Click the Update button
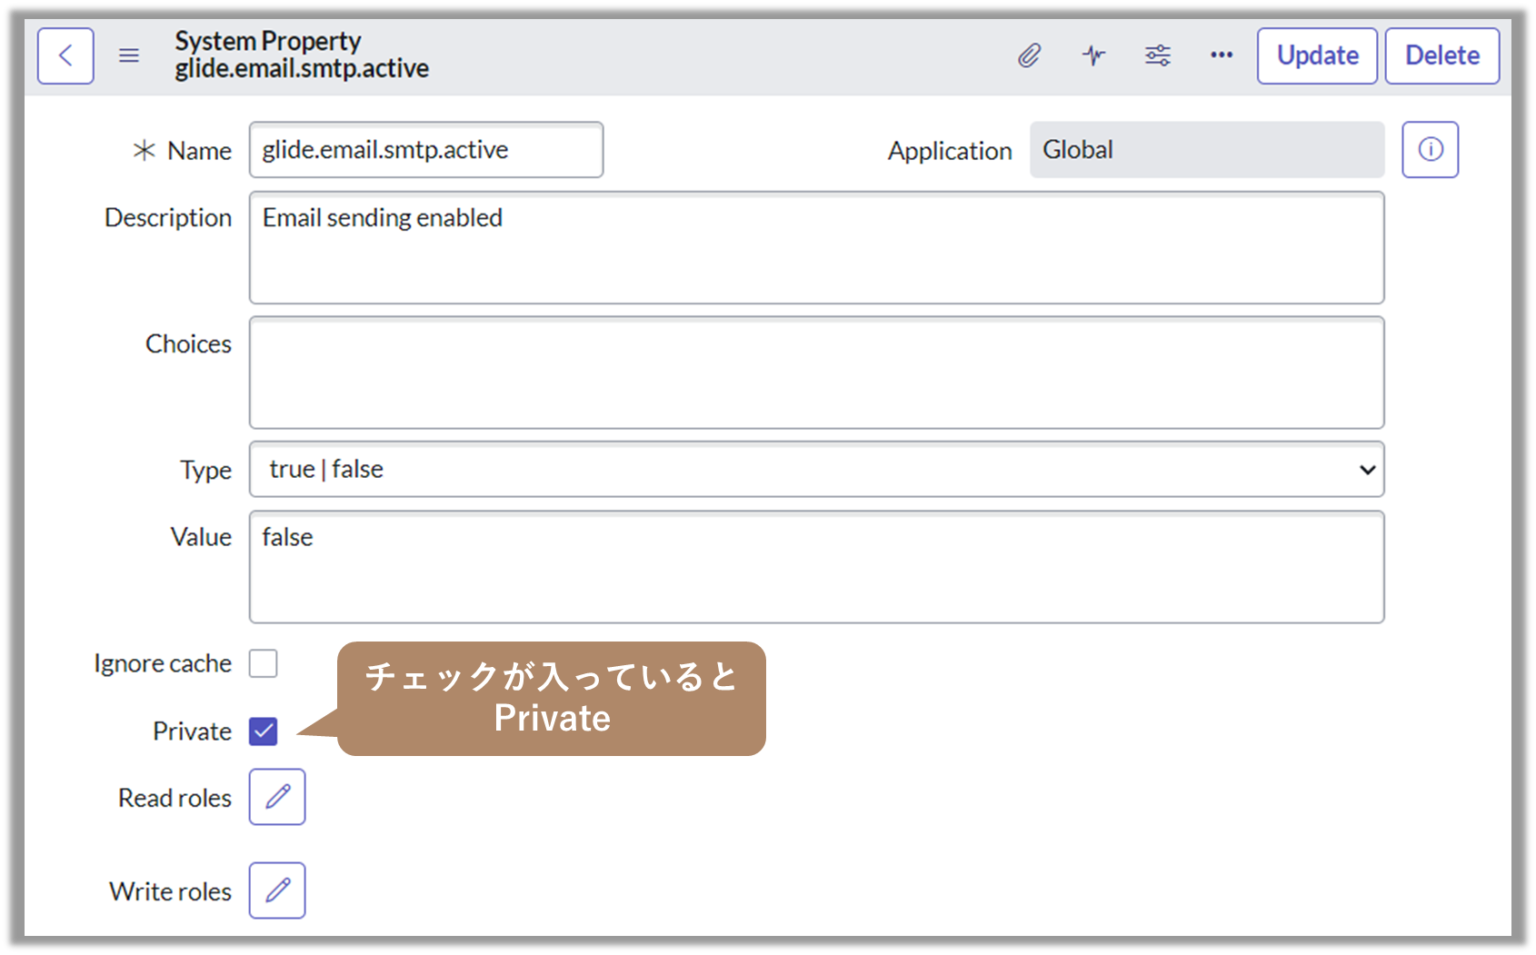This screenshot has height=955, width=1536. coord(1317,56)
